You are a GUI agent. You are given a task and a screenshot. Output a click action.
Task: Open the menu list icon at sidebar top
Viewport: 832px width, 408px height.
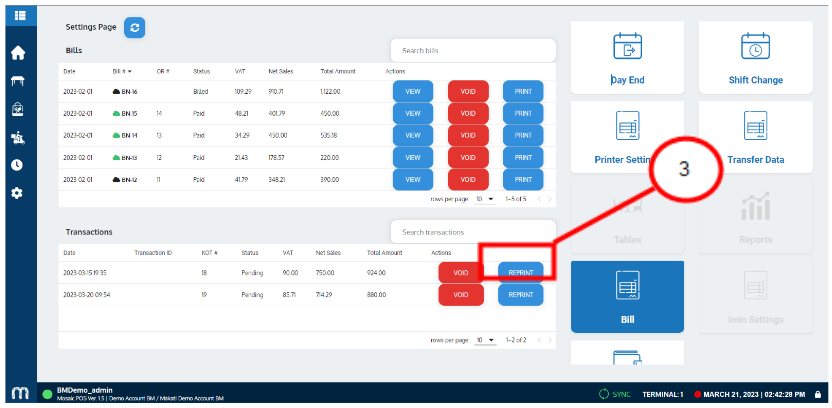click(21, 15)
